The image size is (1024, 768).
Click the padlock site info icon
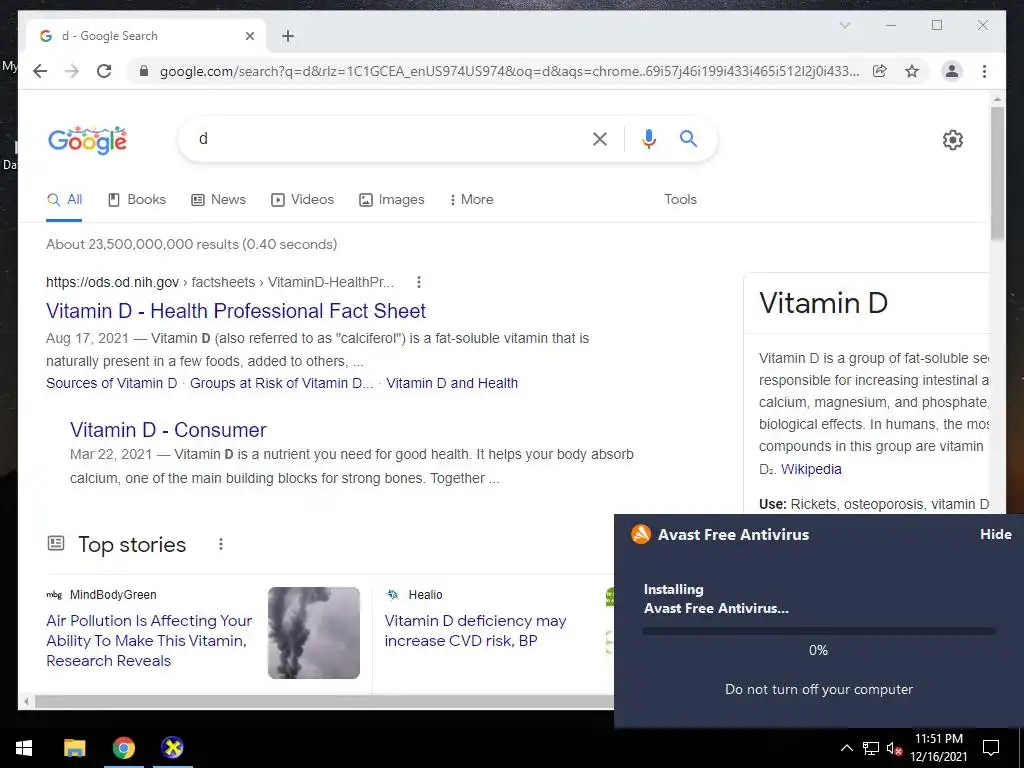(144, 71)
